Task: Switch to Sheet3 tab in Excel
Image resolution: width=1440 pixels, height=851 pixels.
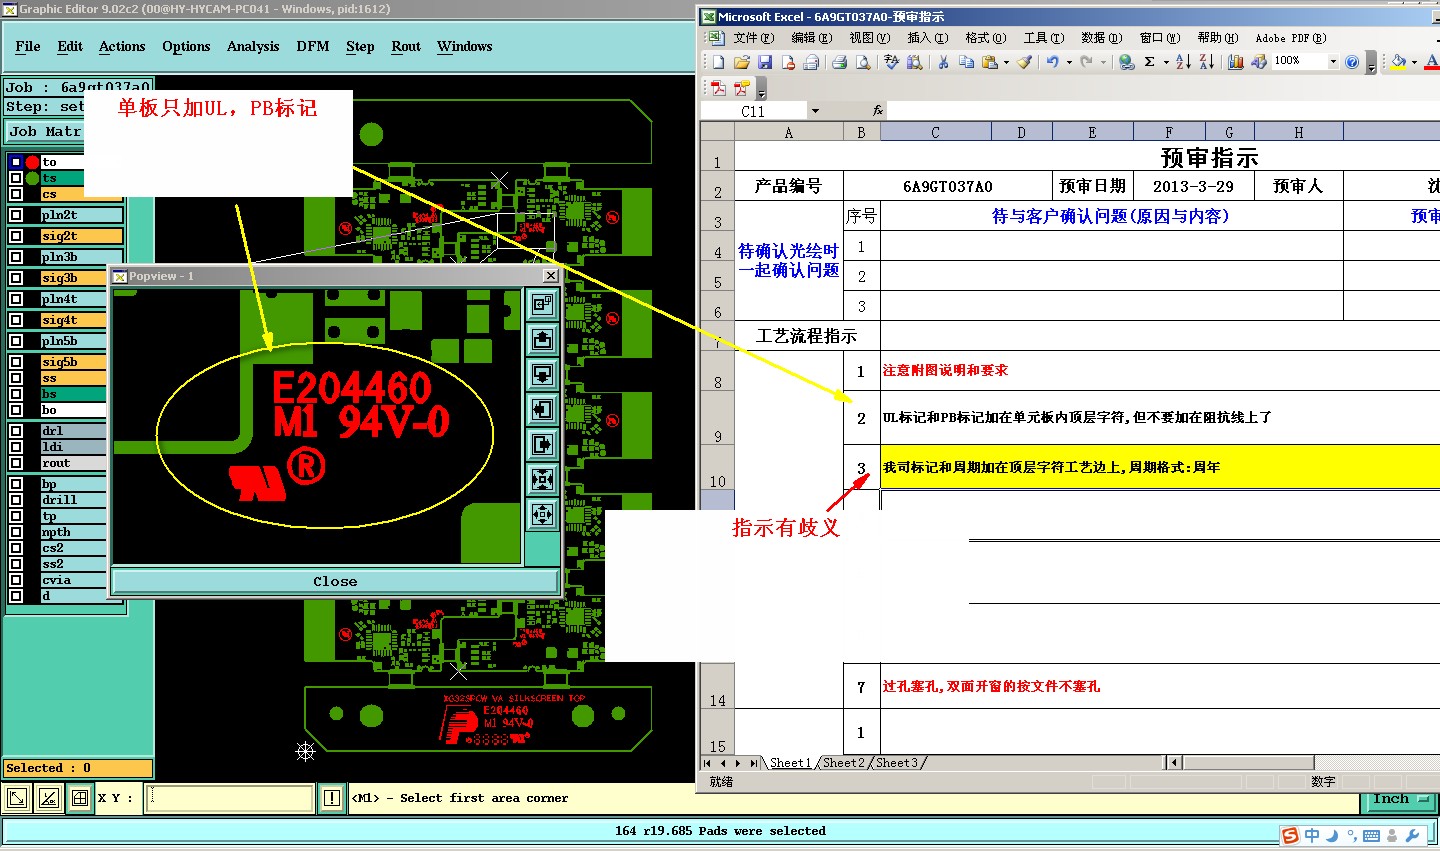Action: 897,763
